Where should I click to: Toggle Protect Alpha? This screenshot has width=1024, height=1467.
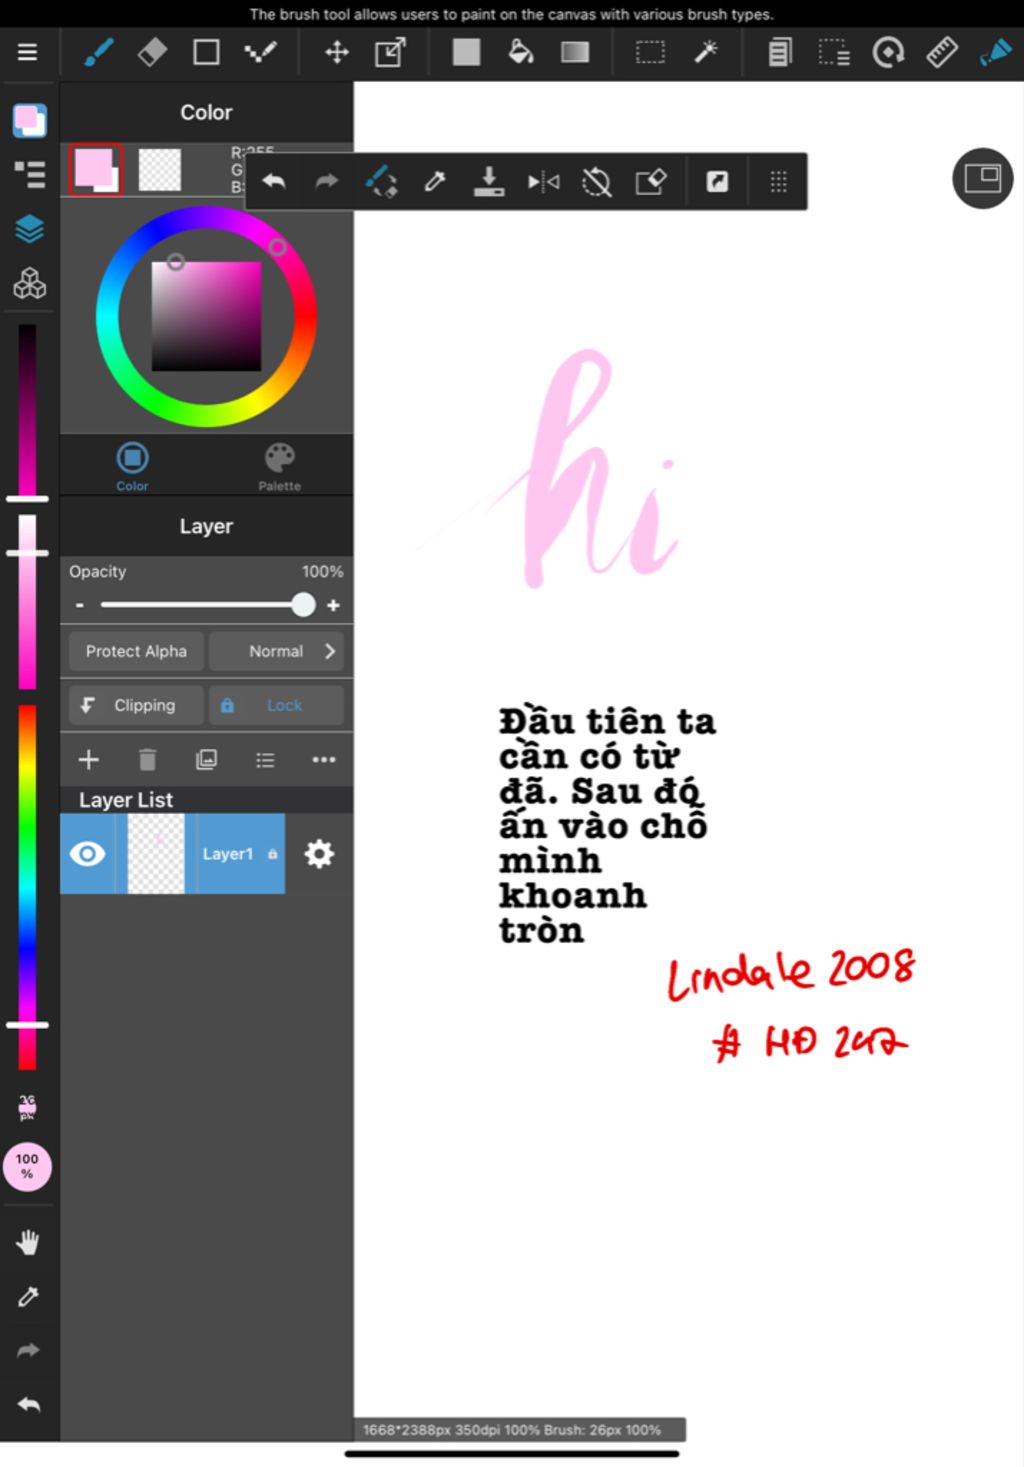[x=136, y=651]
